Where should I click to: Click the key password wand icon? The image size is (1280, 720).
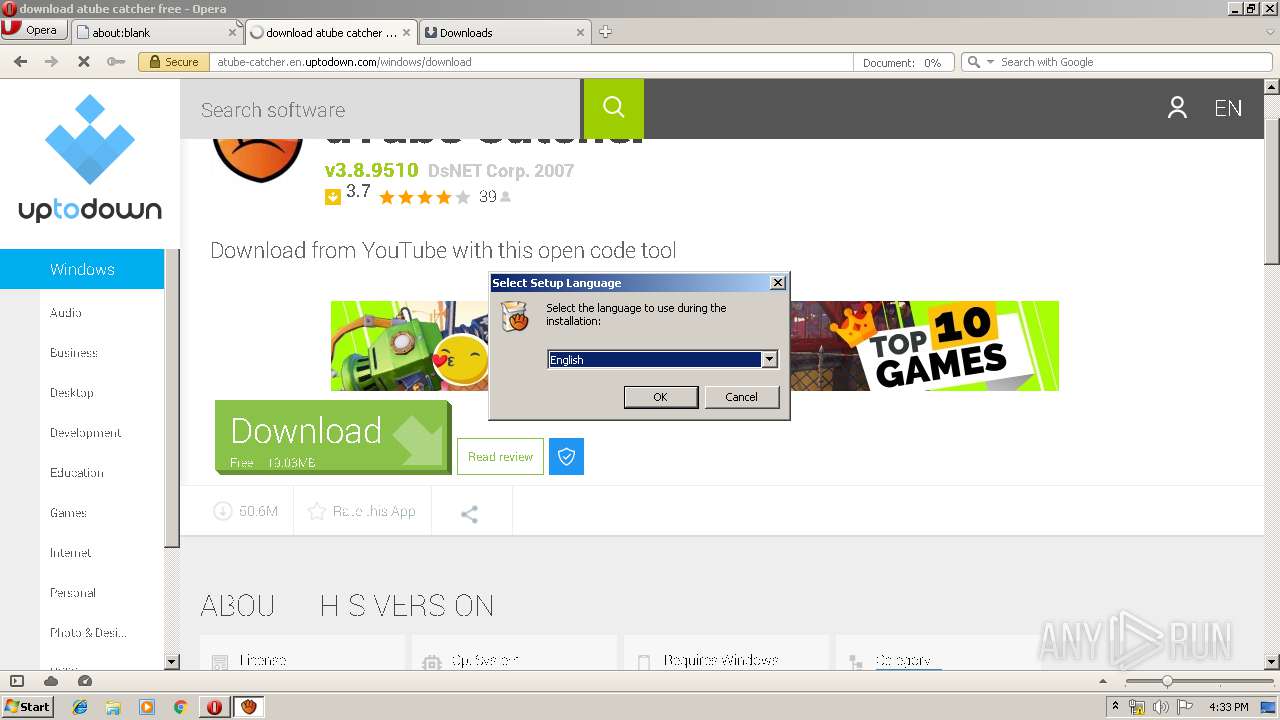tap(116, 61)
